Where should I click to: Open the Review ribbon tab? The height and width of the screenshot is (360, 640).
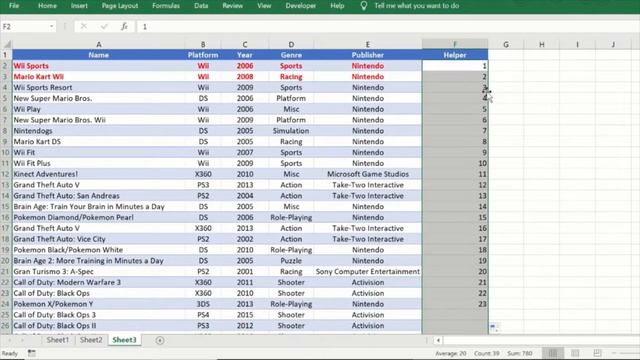pyautogui.click(x=233, y=6)
